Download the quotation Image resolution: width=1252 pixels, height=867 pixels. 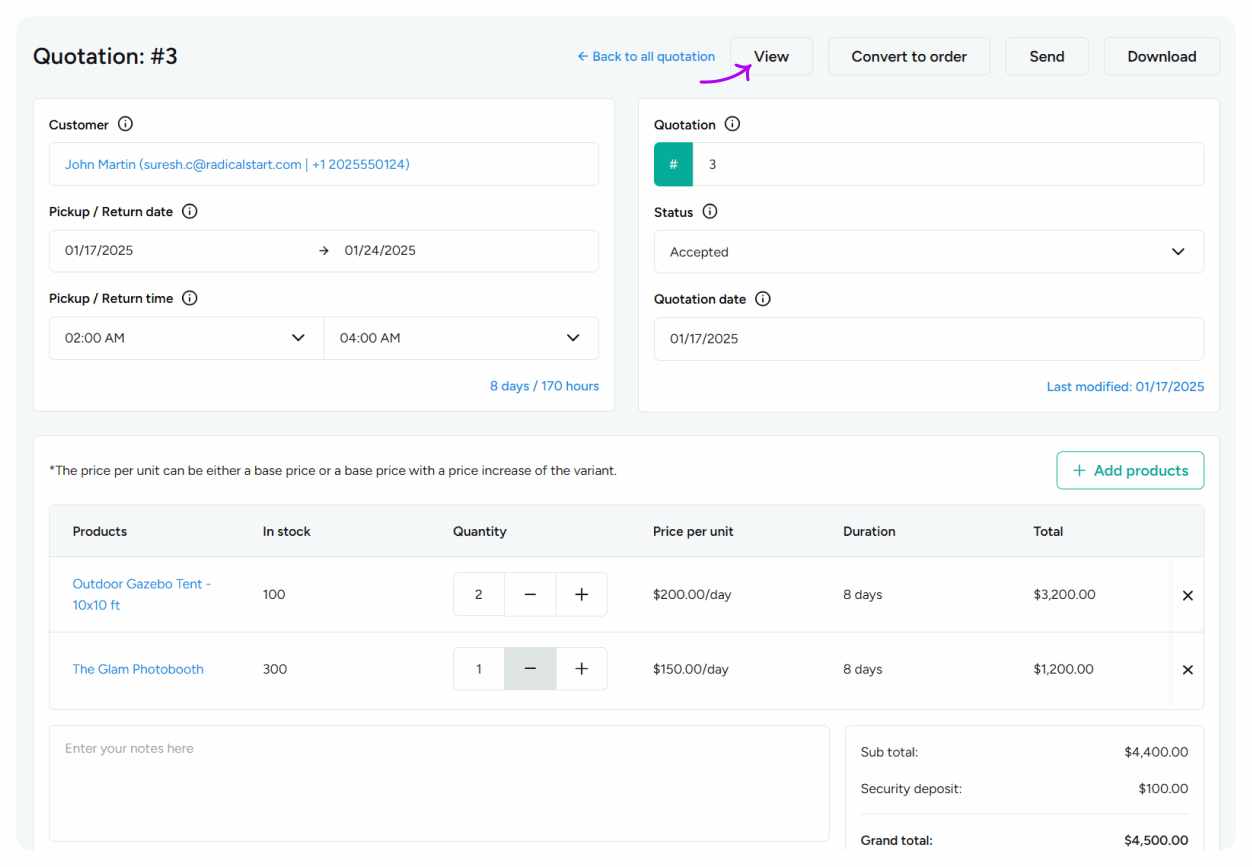click(x=1162, y=56)
